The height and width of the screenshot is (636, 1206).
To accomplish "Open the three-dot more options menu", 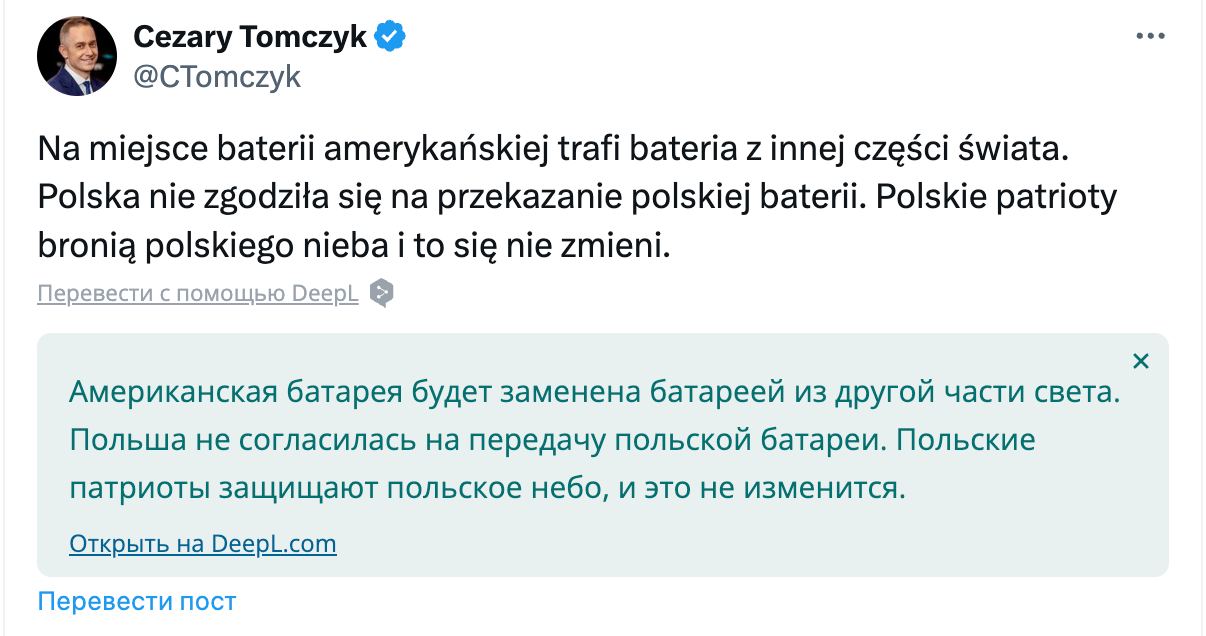I will coord(1150,36).
